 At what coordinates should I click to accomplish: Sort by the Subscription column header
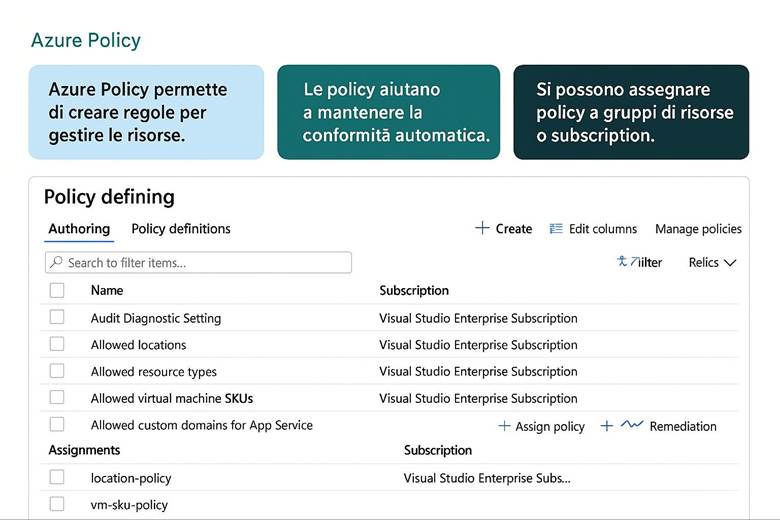click(414, 290)
